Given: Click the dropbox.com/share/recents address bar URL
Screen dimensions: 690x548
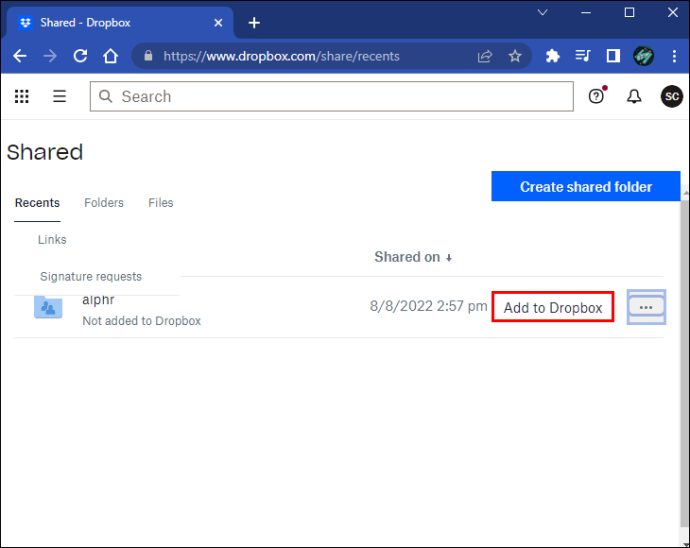Looking at the screenshot, I should [282, 56].
